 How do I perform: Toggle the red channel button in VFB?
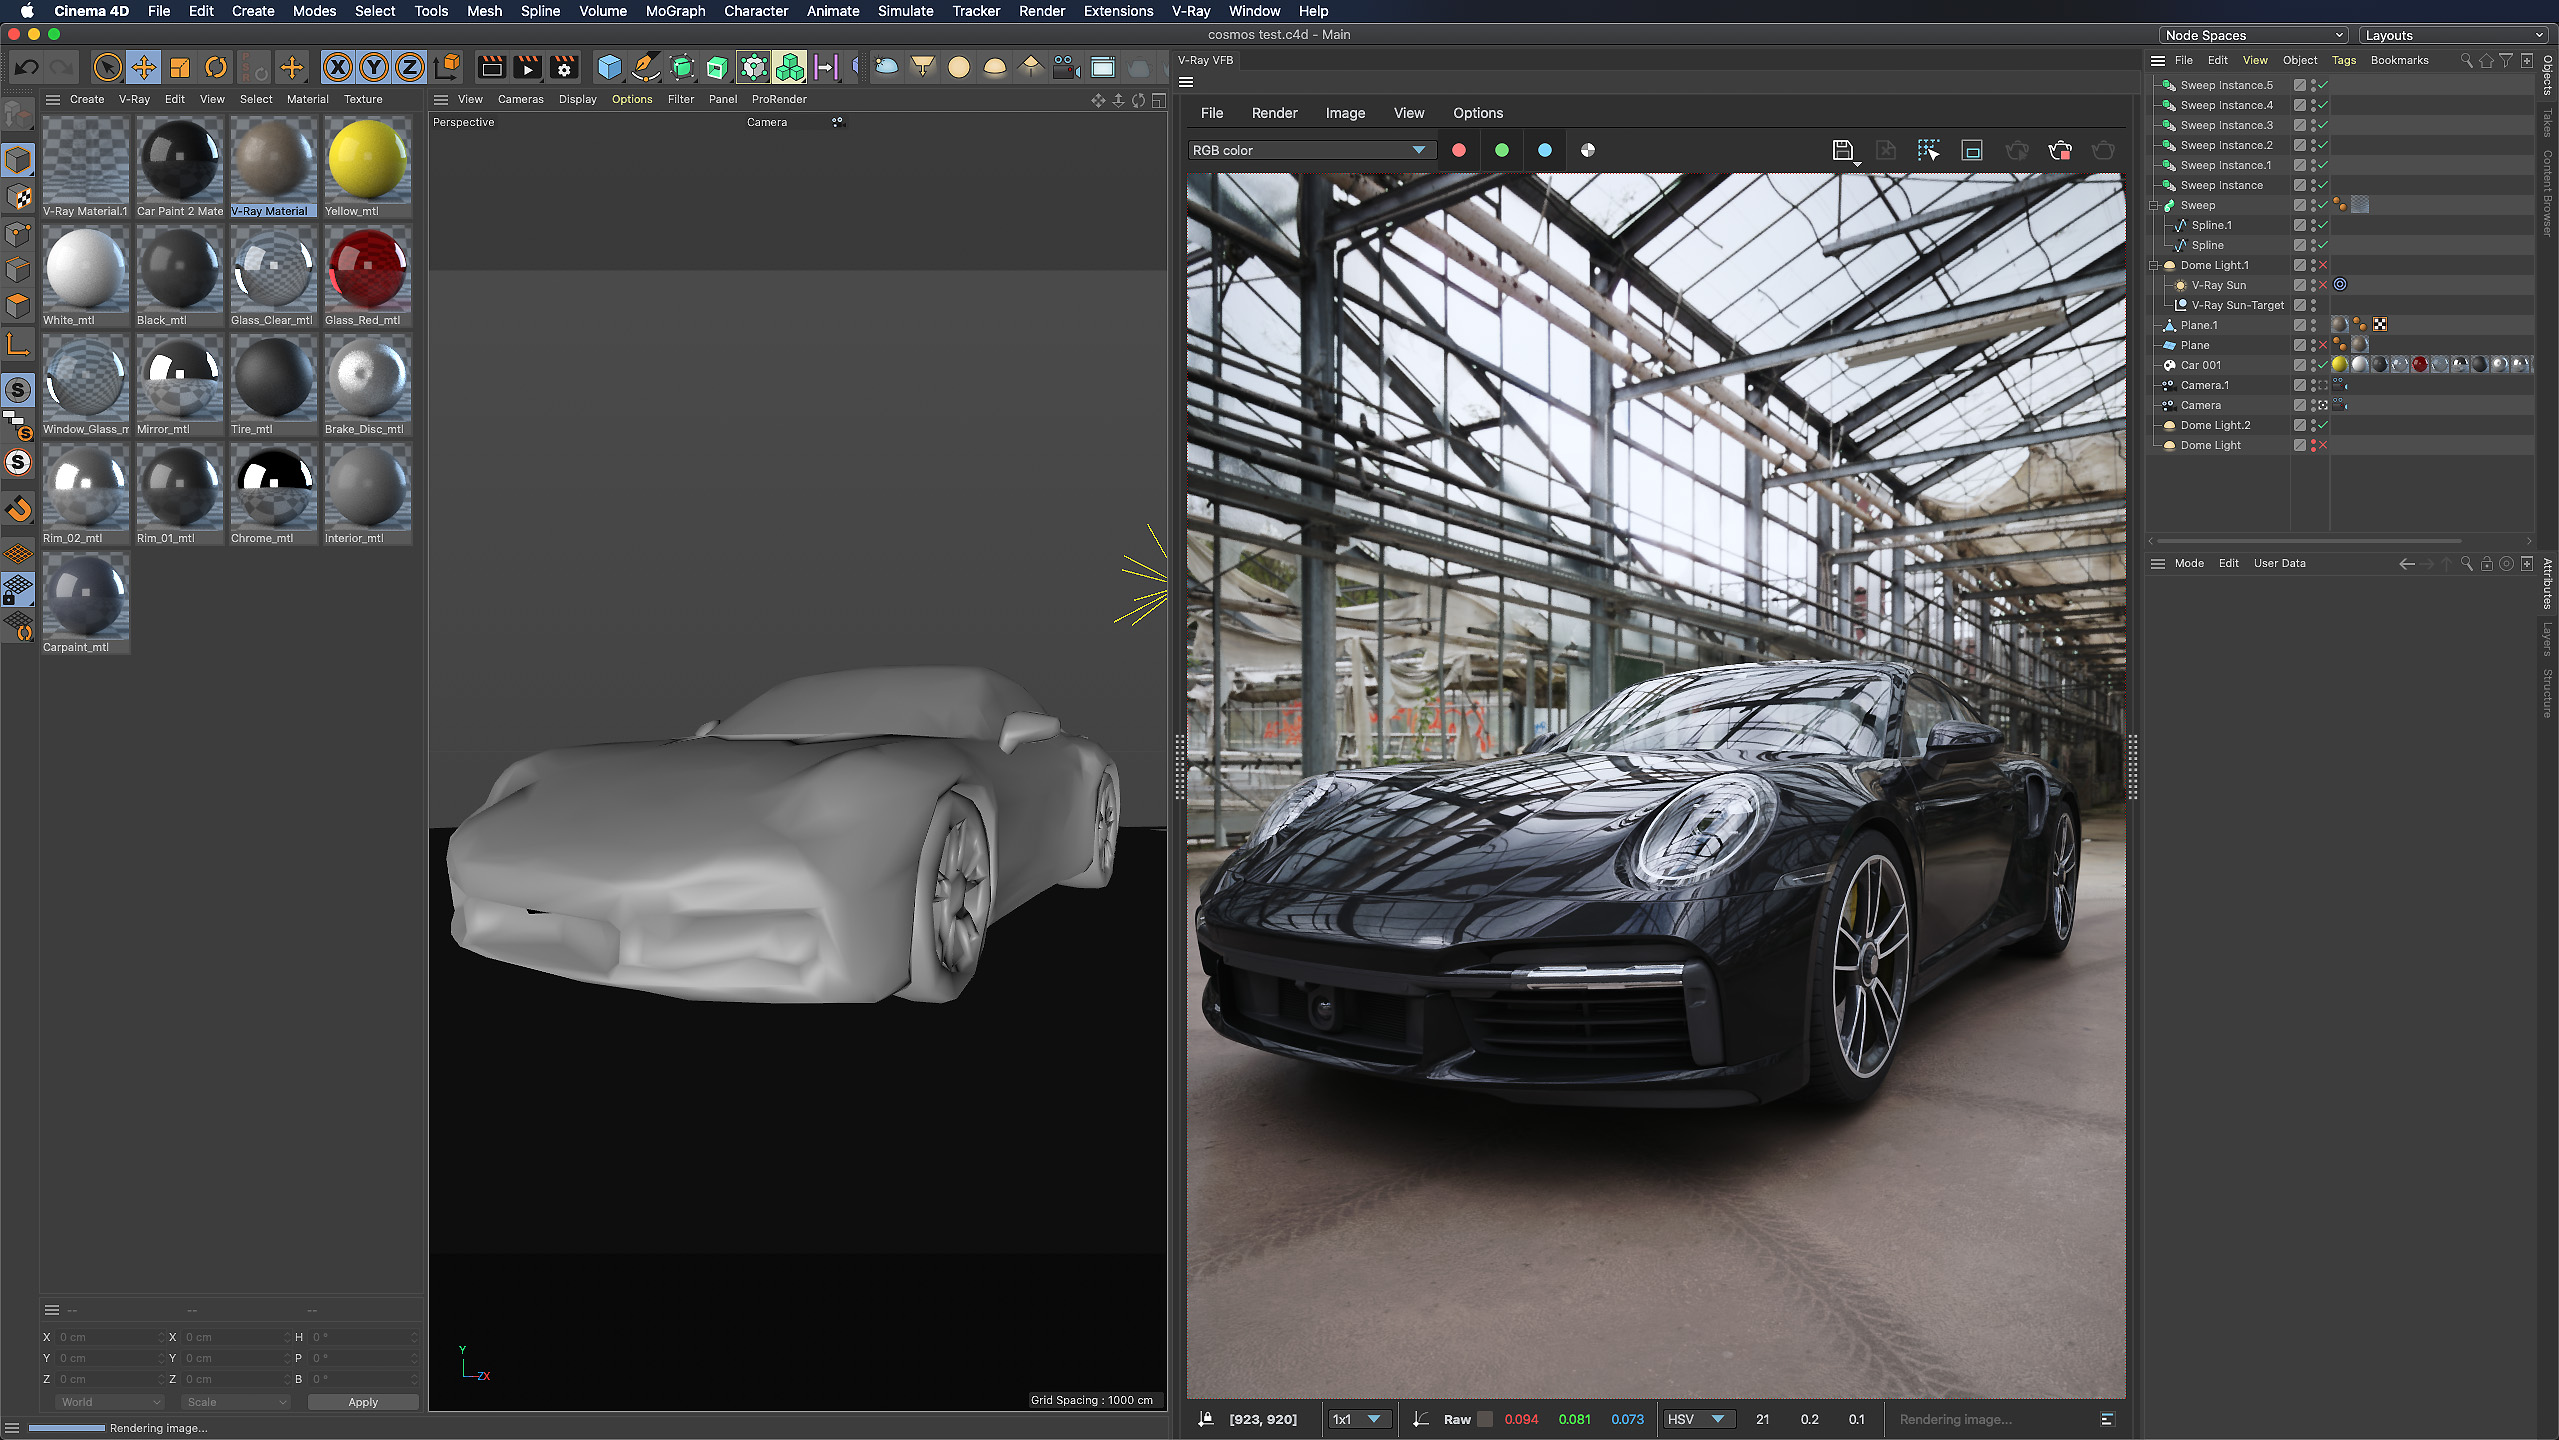pyautogui.click(x=1459, y=150)
